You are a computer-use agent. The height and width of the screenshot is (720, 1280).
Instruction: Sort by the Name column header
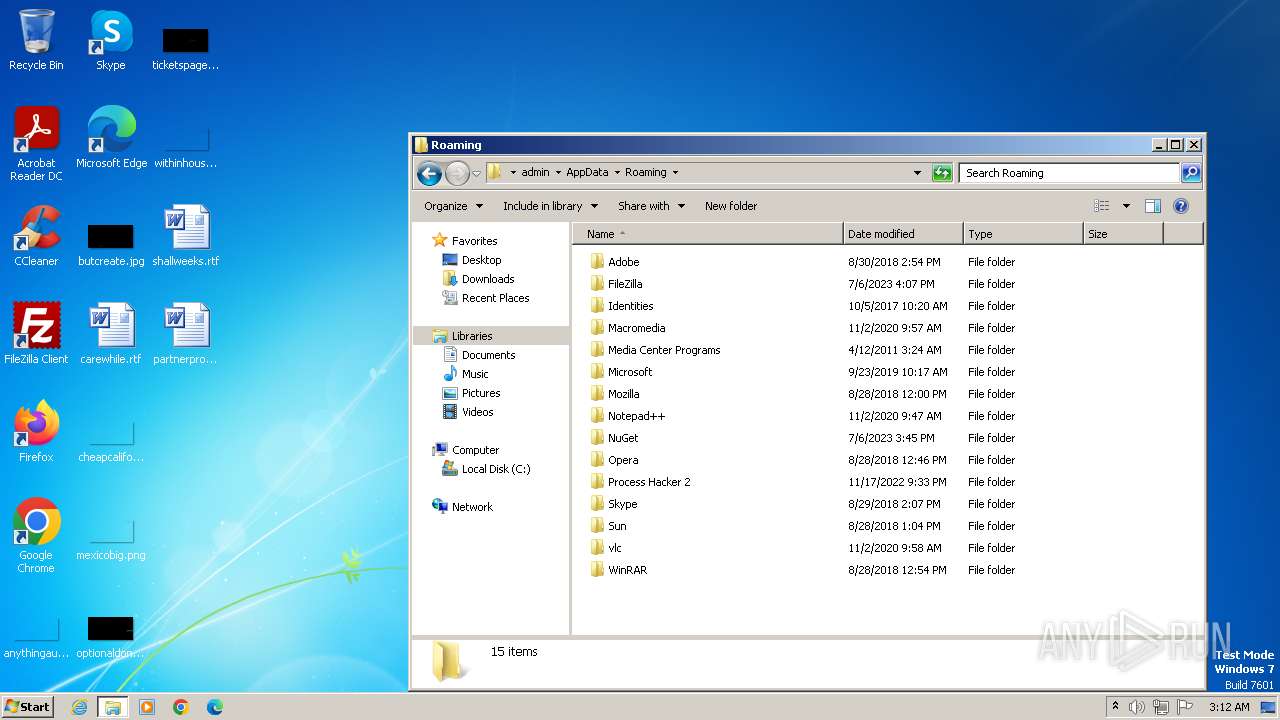708,234
